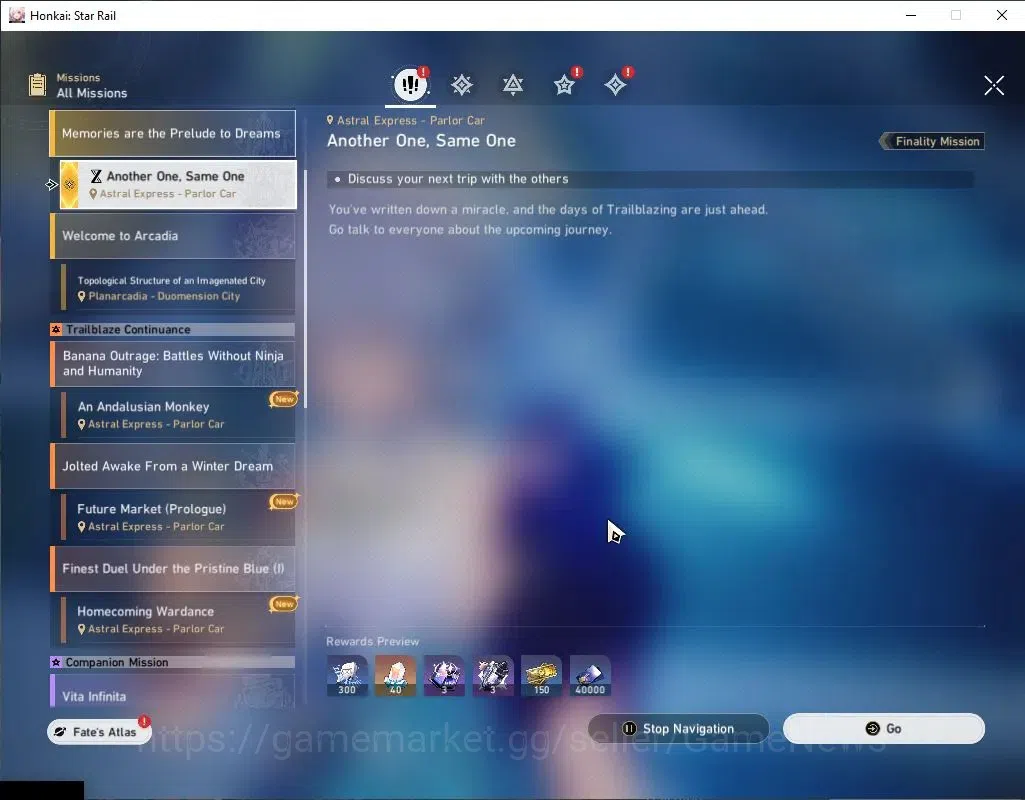The image size is (1025, 800).
Task: Switch to the Trailblaze Continuance triangle tab icon
Action: pyautogui.click(x=513, y=85)
